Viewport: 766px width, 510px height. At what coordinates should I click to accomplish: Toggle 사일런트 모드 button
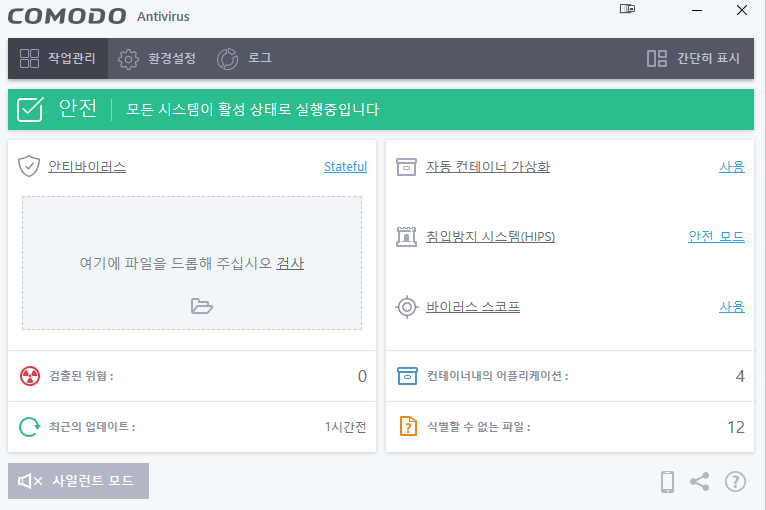tap(78, 481)
